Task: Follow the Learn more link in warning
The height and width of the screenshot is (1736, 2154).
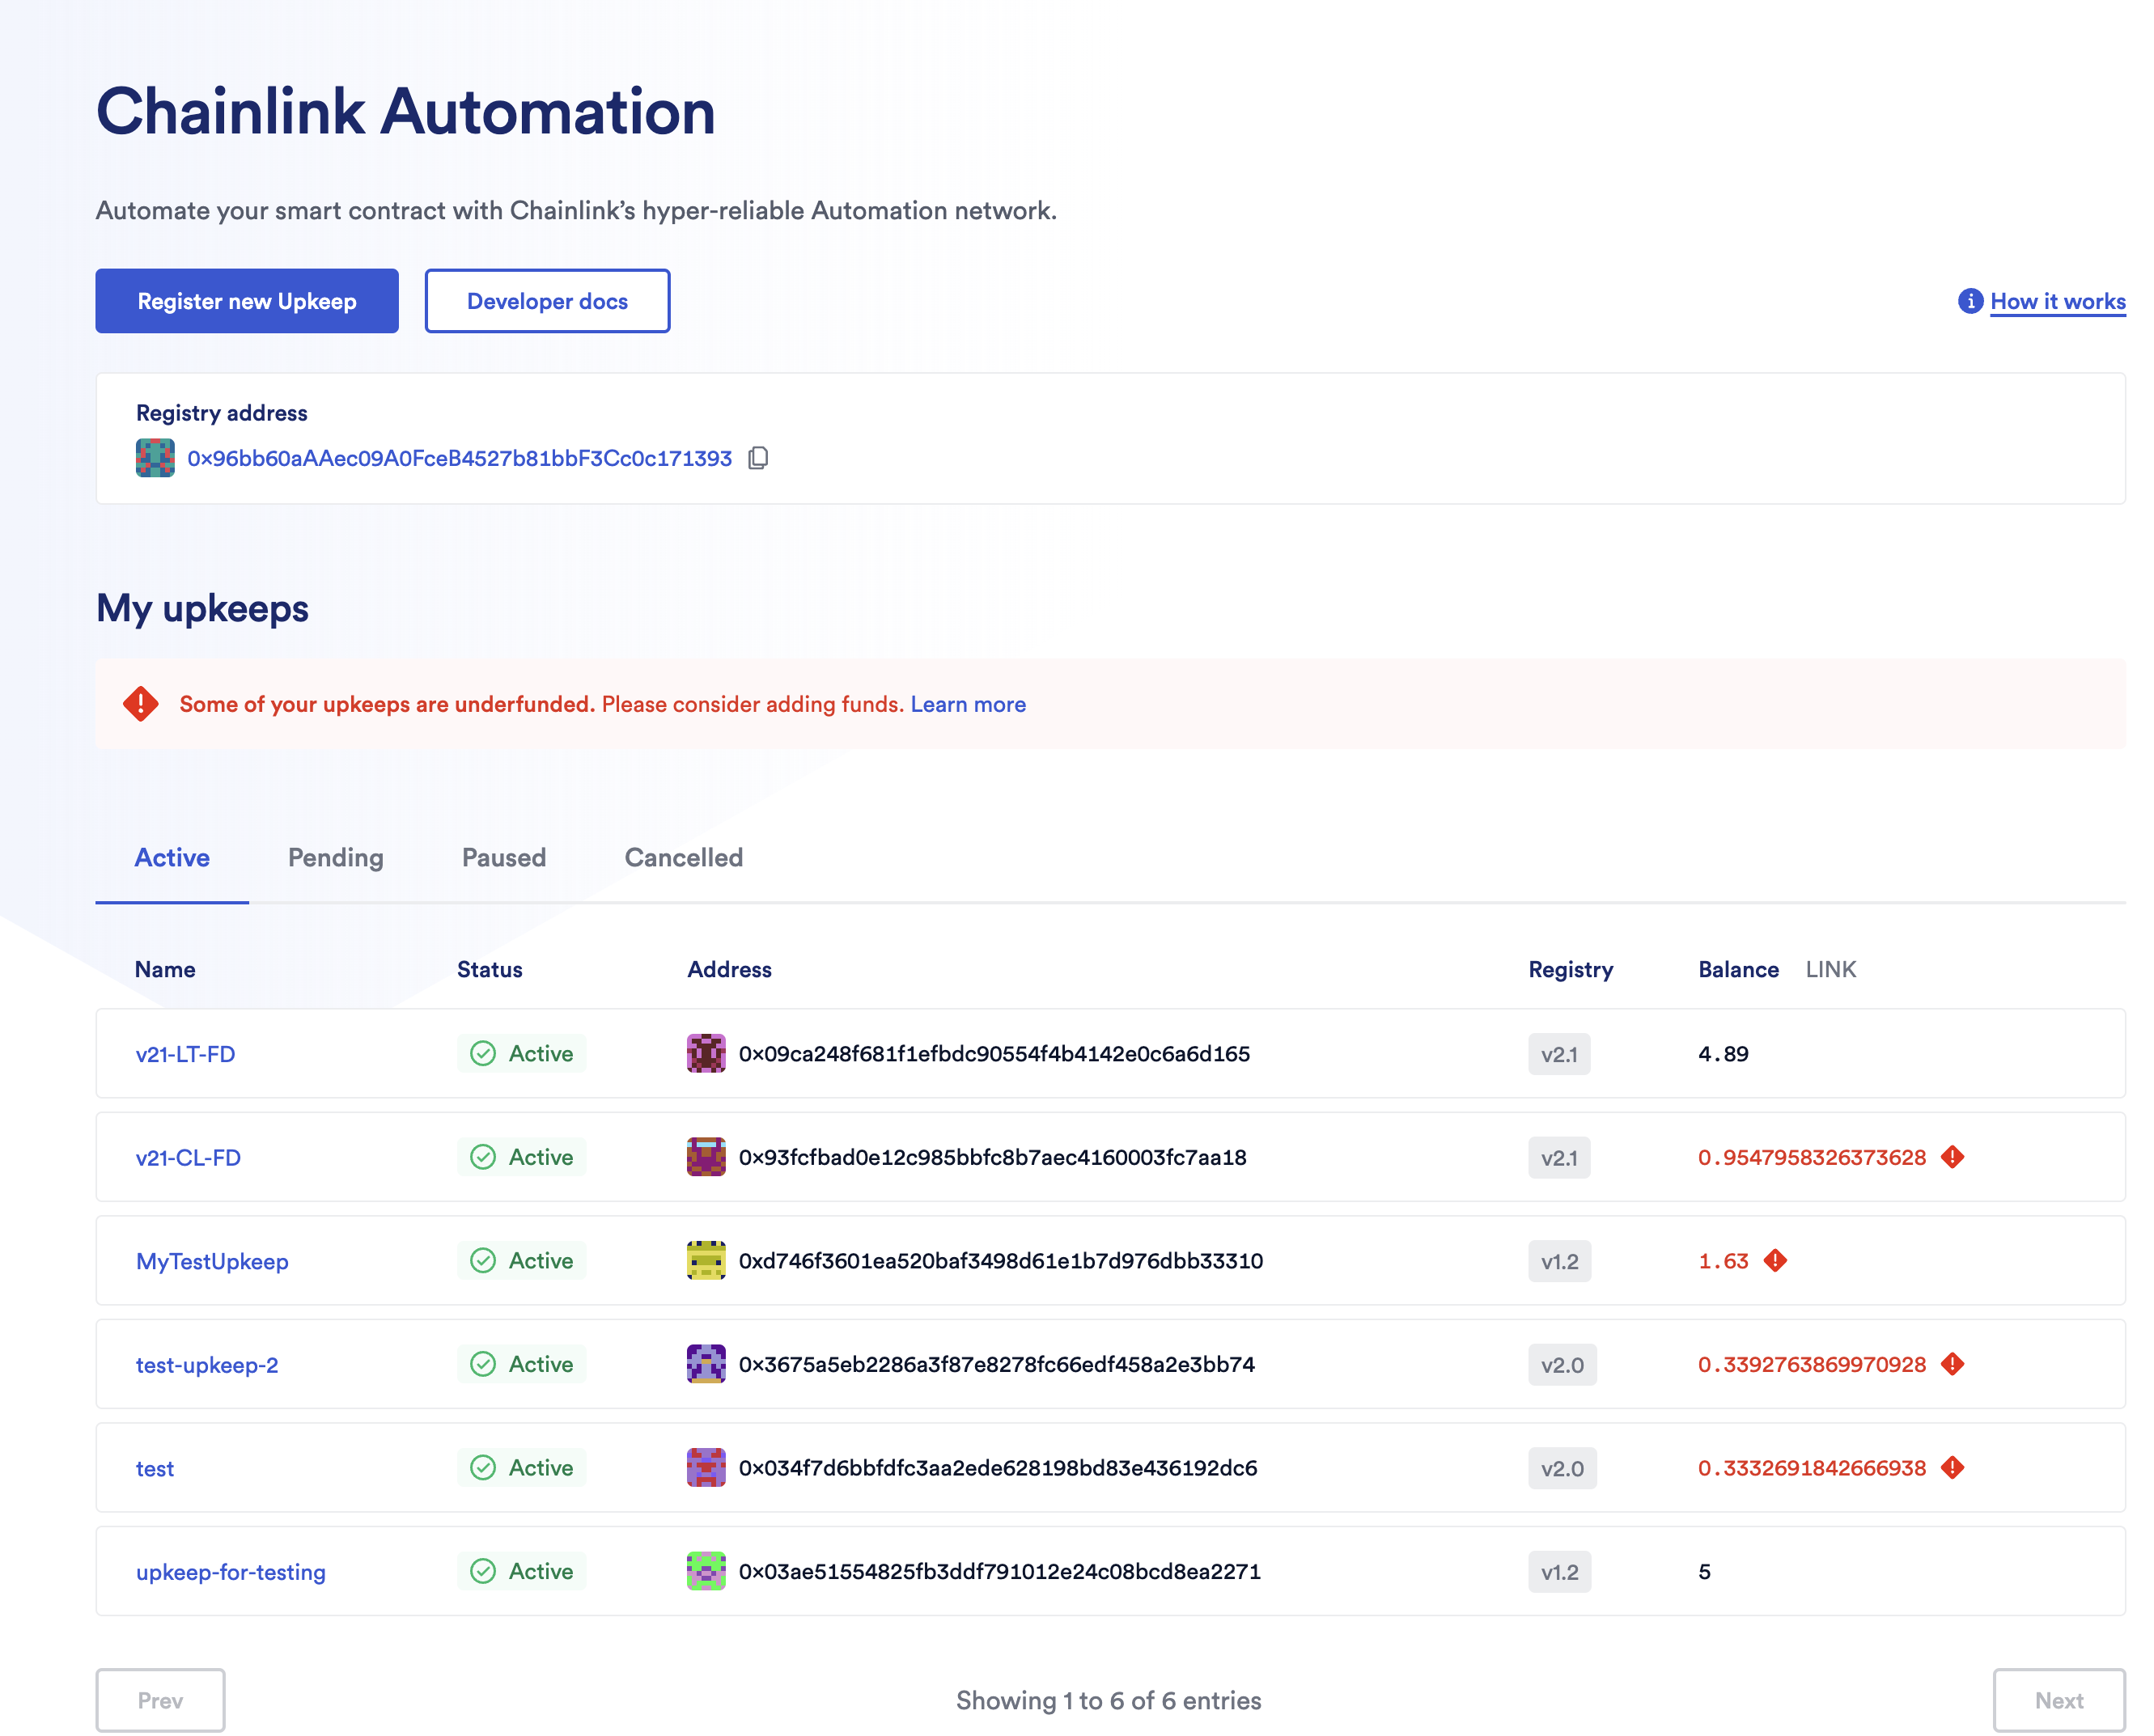Action: [x=967, y=704]
